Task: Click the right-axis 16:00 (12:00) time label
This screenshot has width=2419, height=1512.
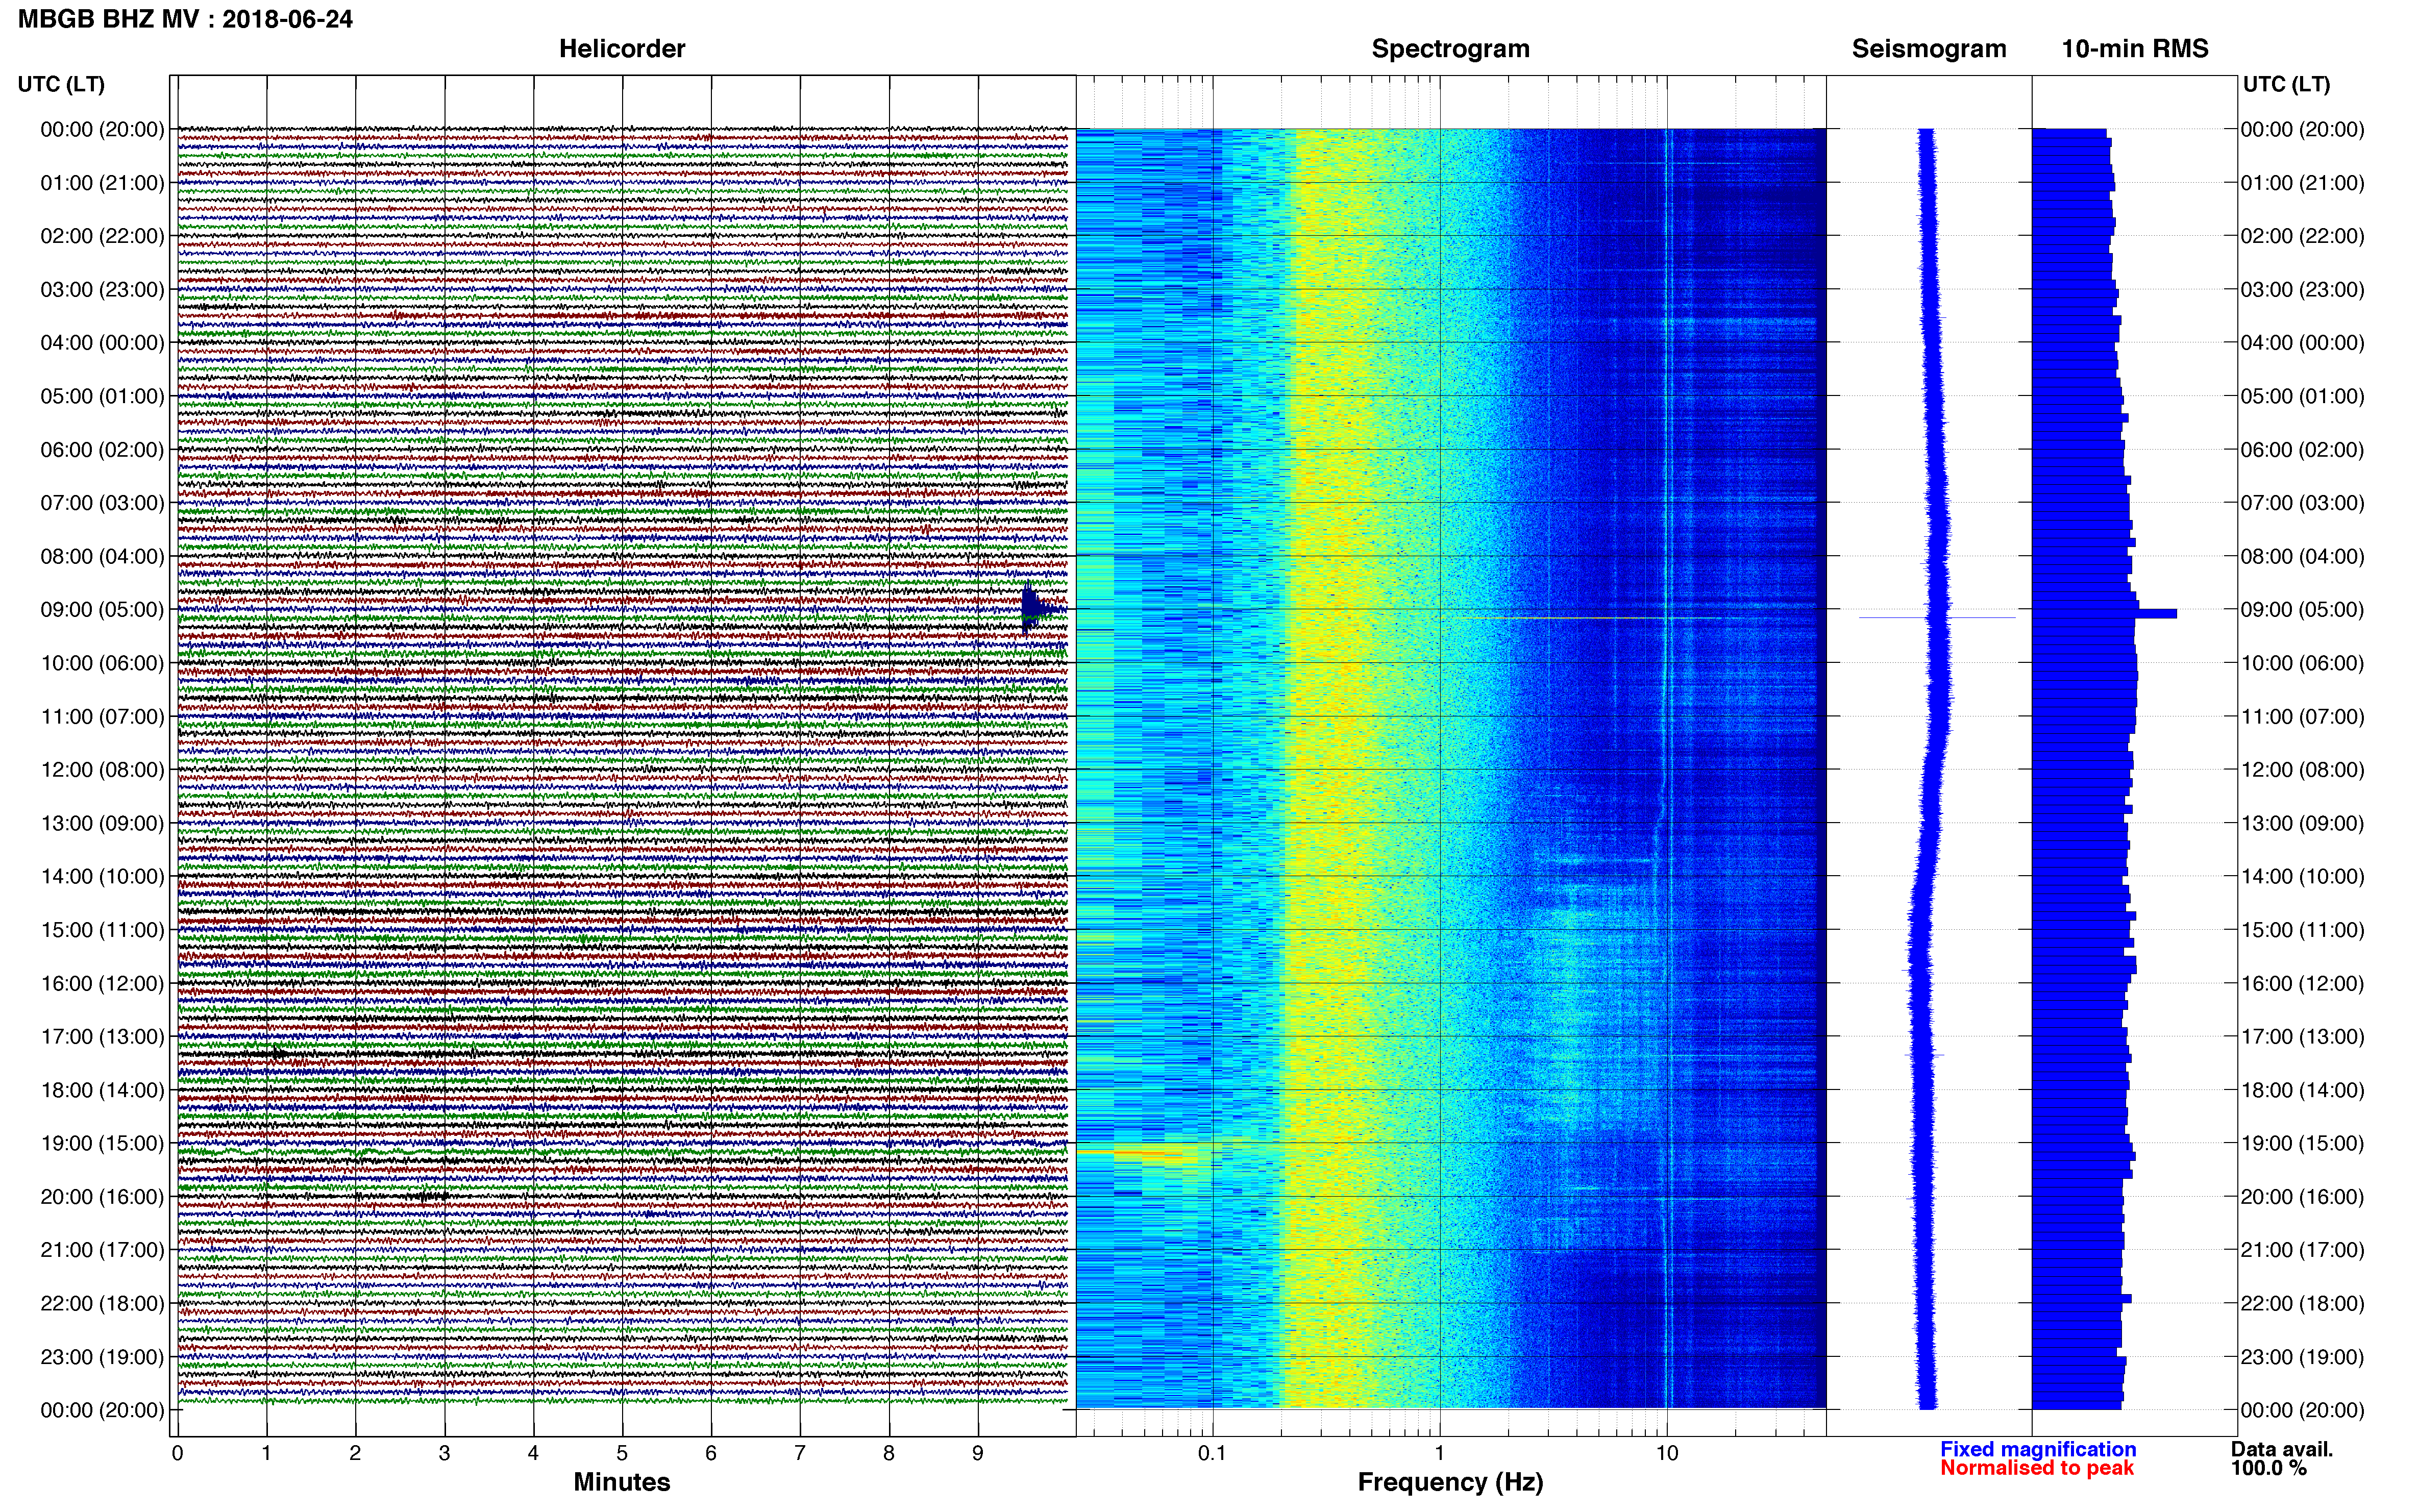Action: 2302,983
